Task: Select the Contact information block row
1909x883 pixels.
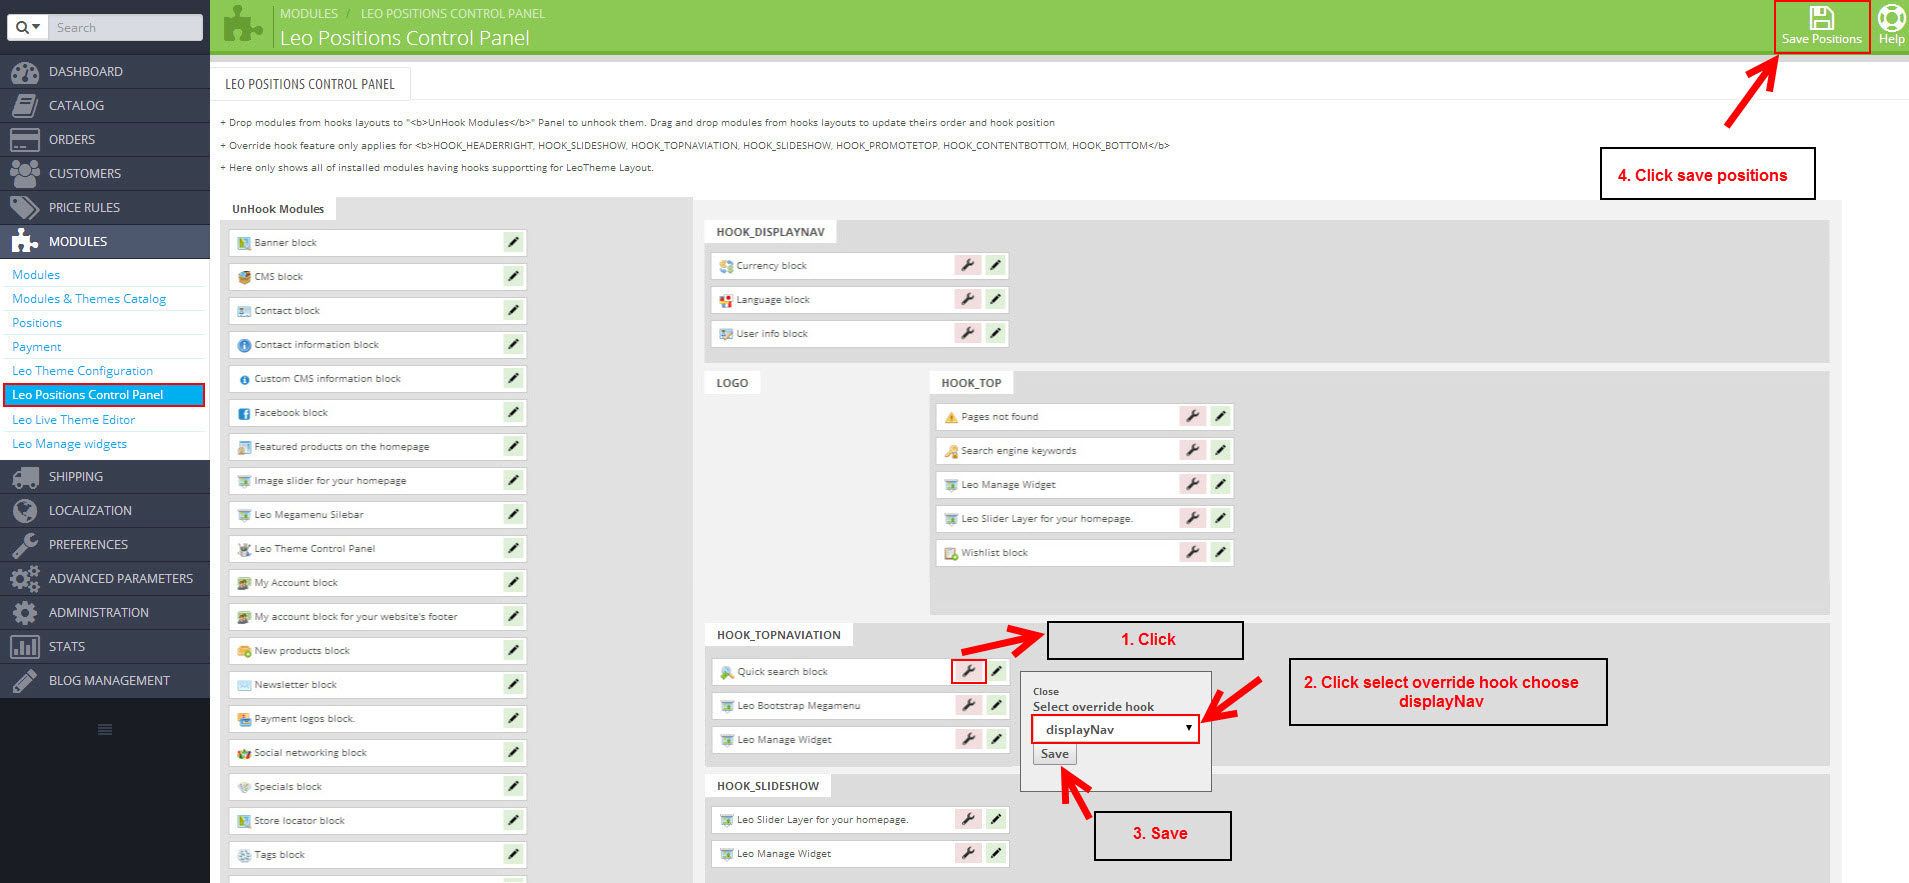Action: coord(378,344)
